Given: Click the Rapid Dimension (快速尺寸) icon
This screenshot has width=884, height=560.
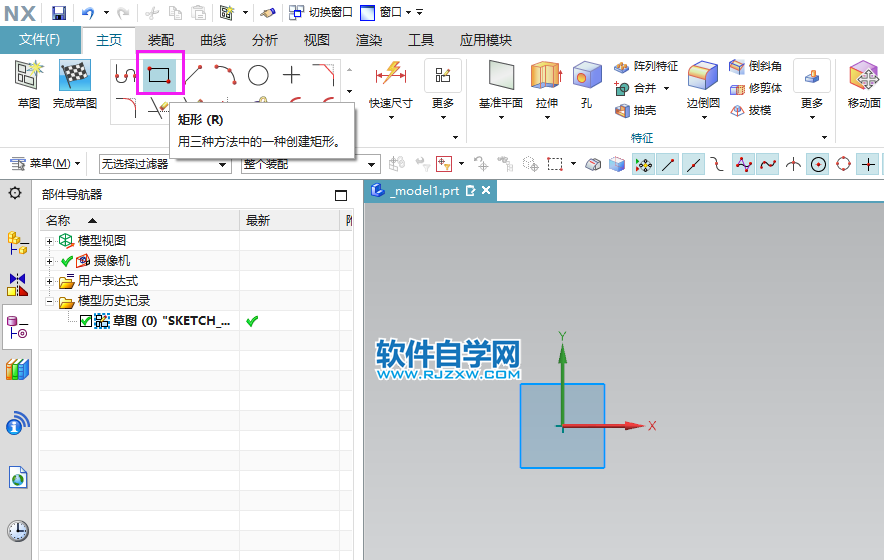Looking at the screenshot, I should (390, 75).
